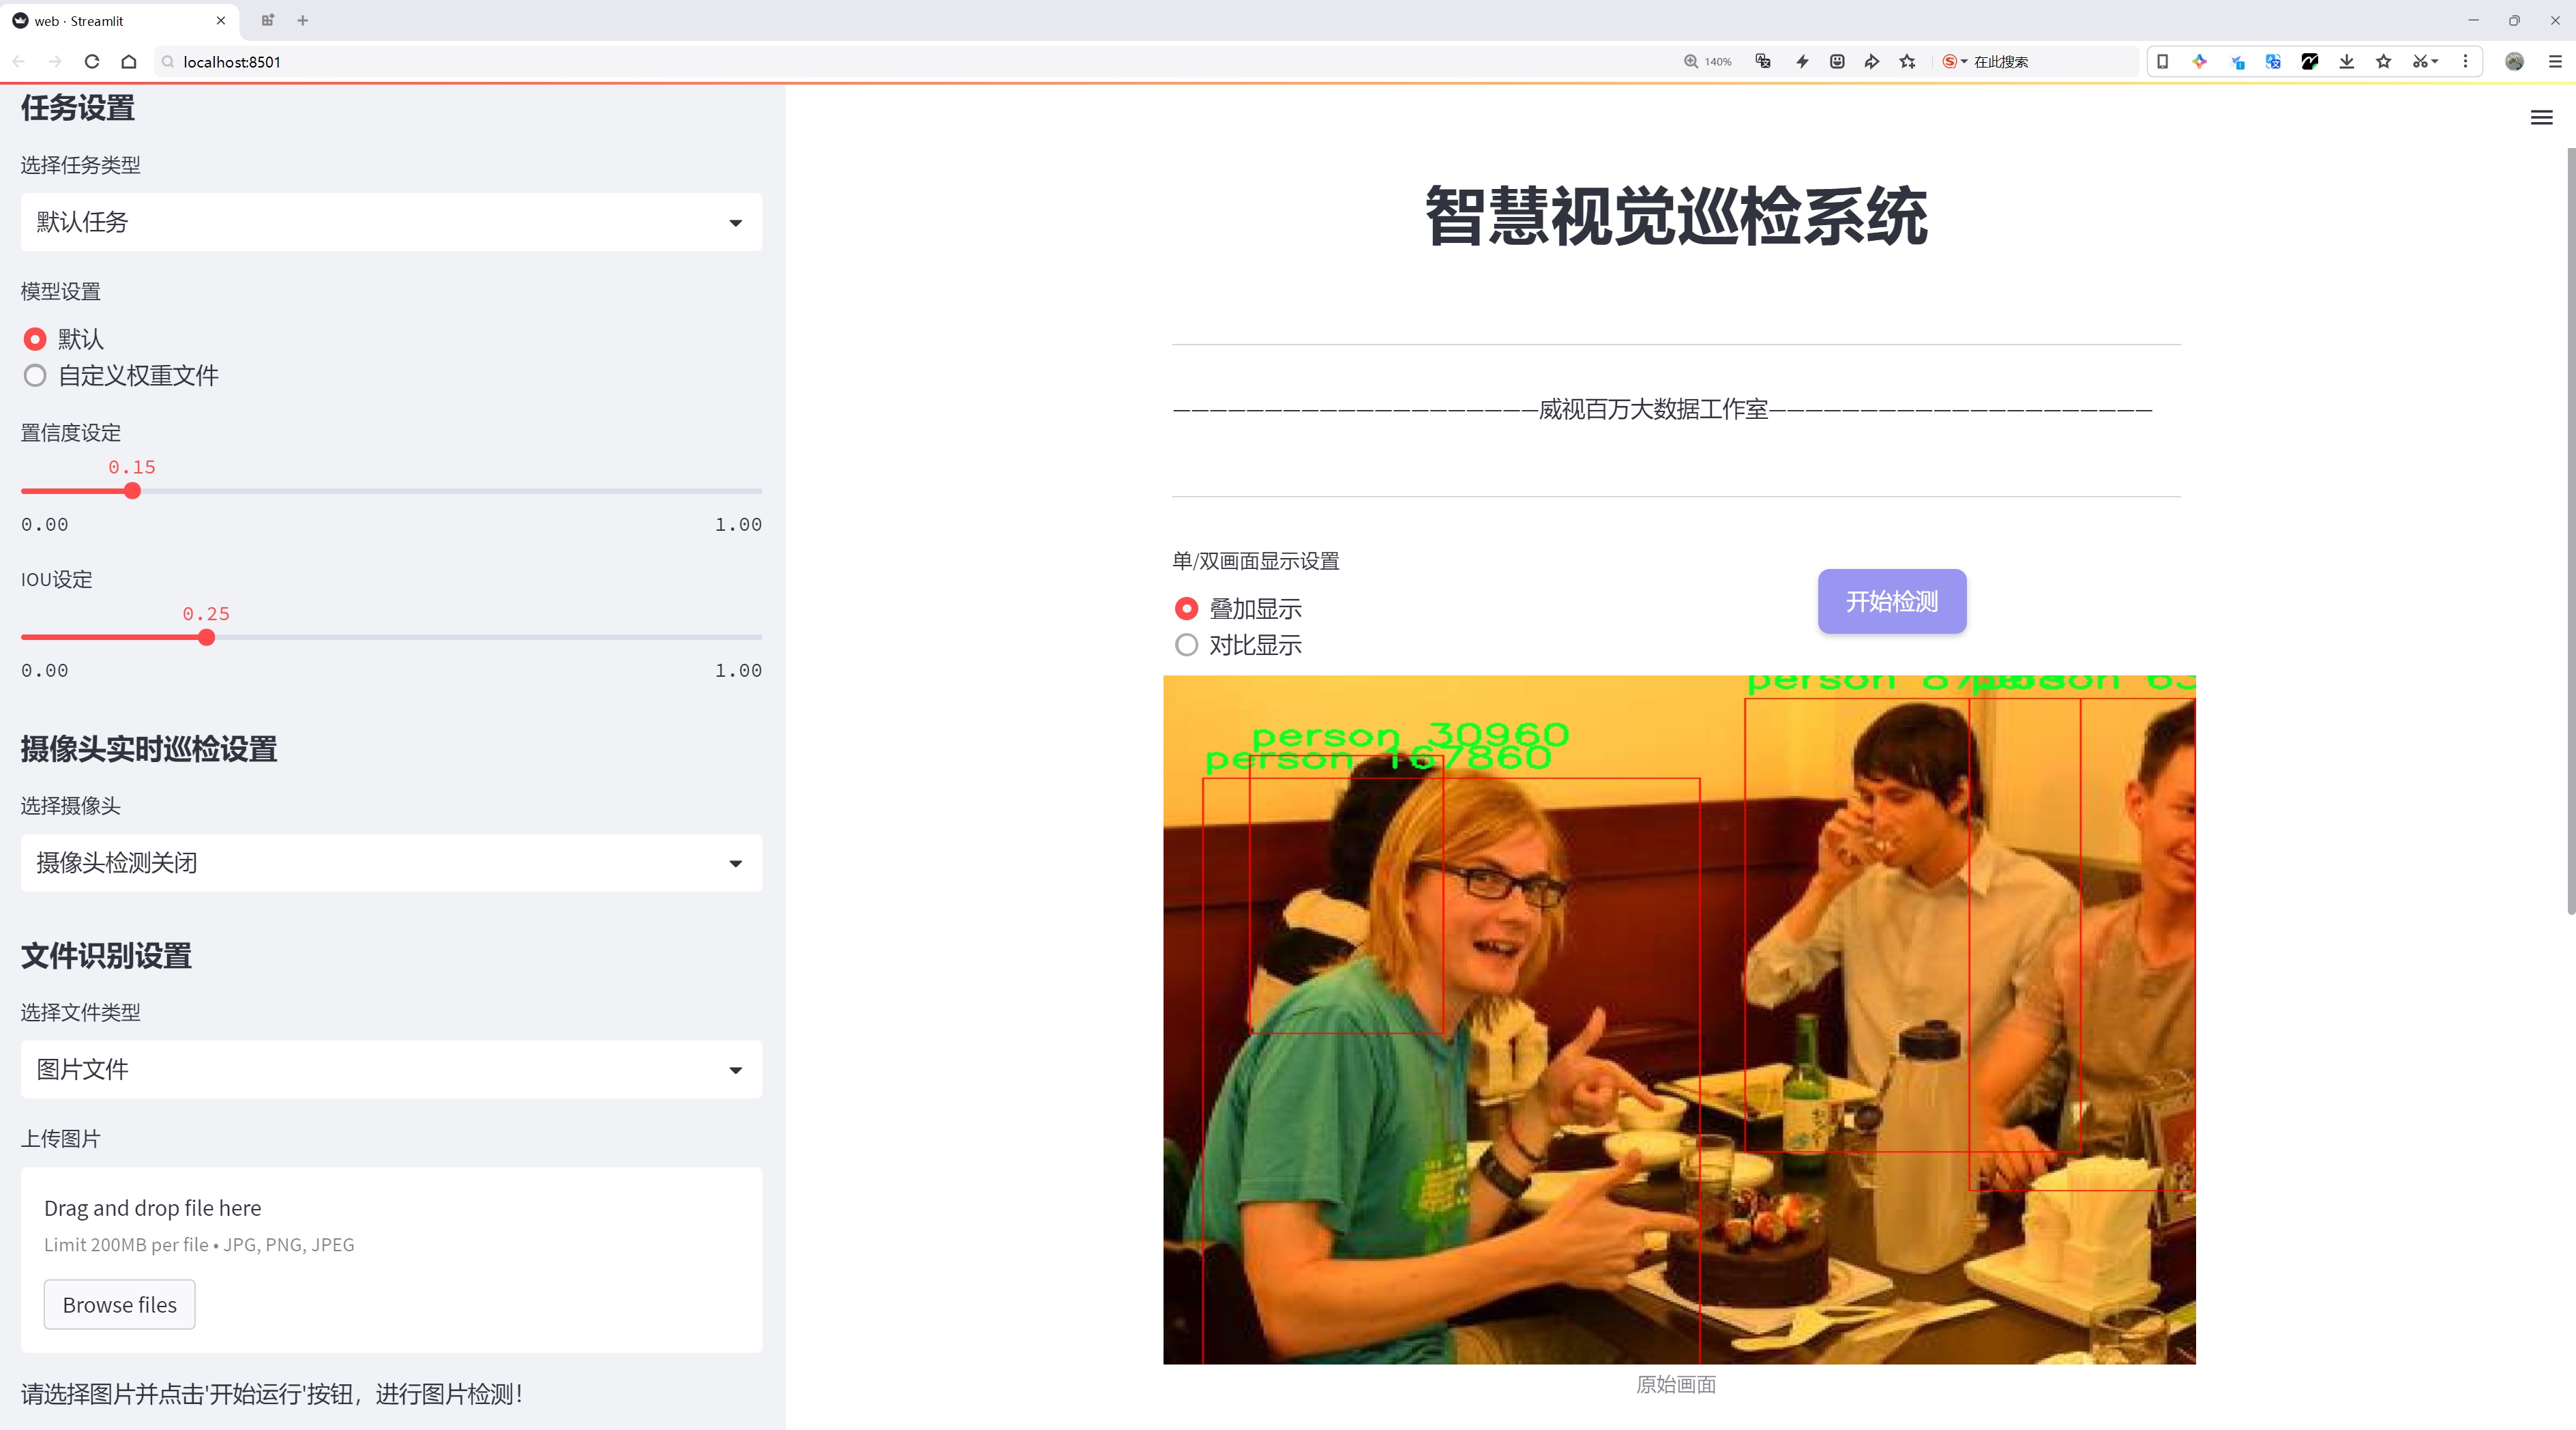The width and height of the screenshot is (2576, 1430).
Task: Open new tab with plus button
Action: coord(303,20)
